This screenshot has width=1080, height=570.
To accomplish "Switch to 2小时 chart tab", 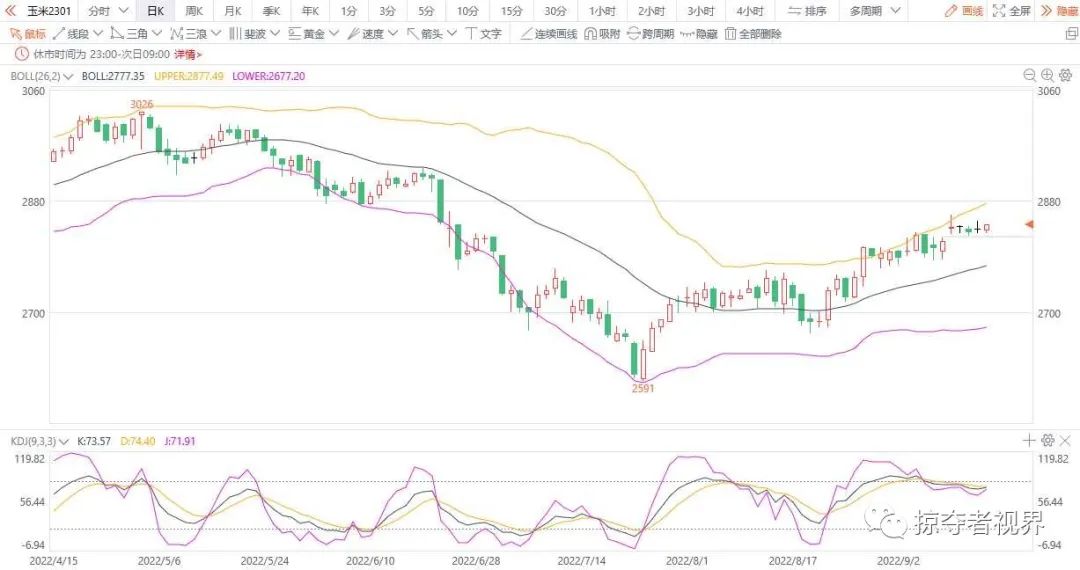I will click(x=651, y=11).
